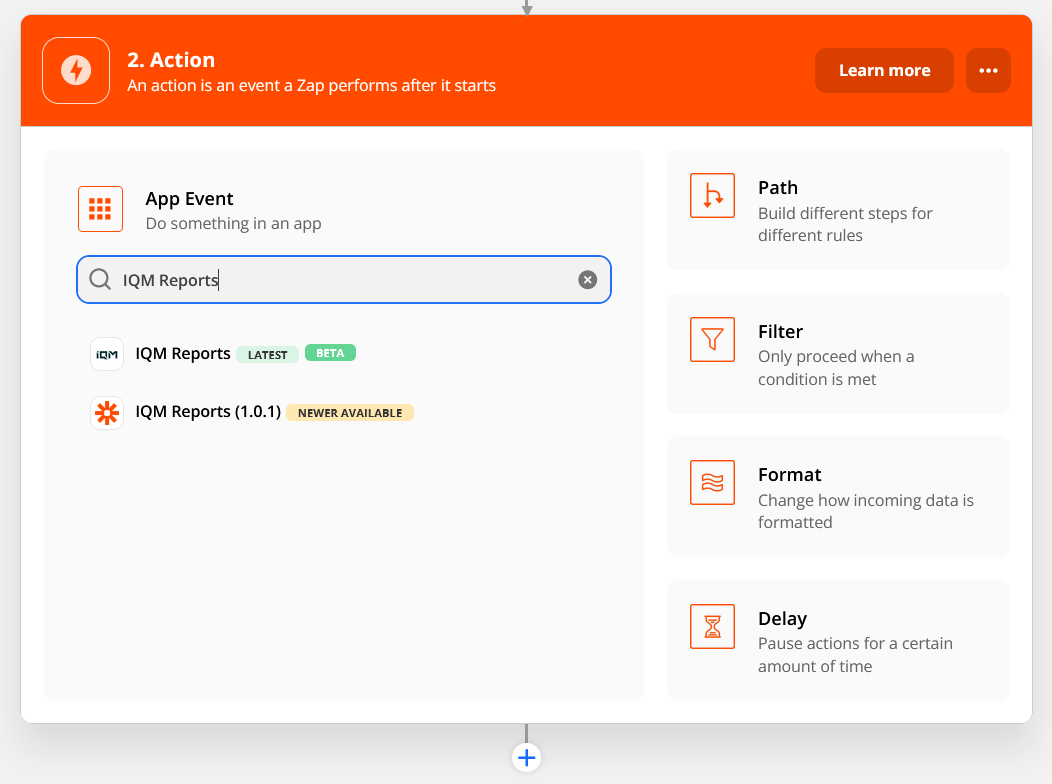Screen dimensions: 1052x784
Task: Choose Delay to pause actions
Action: pyautogui.click(x=838, y=642)
